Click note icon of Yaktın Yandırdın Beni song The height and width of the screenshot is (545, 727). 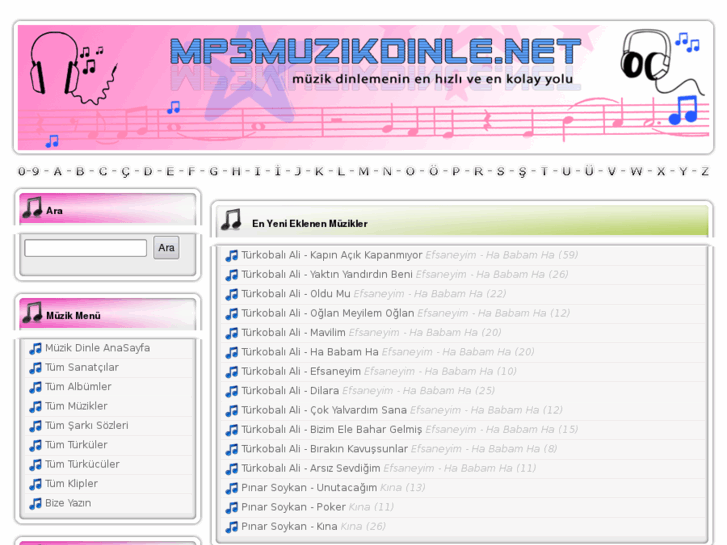coord(231,275)
